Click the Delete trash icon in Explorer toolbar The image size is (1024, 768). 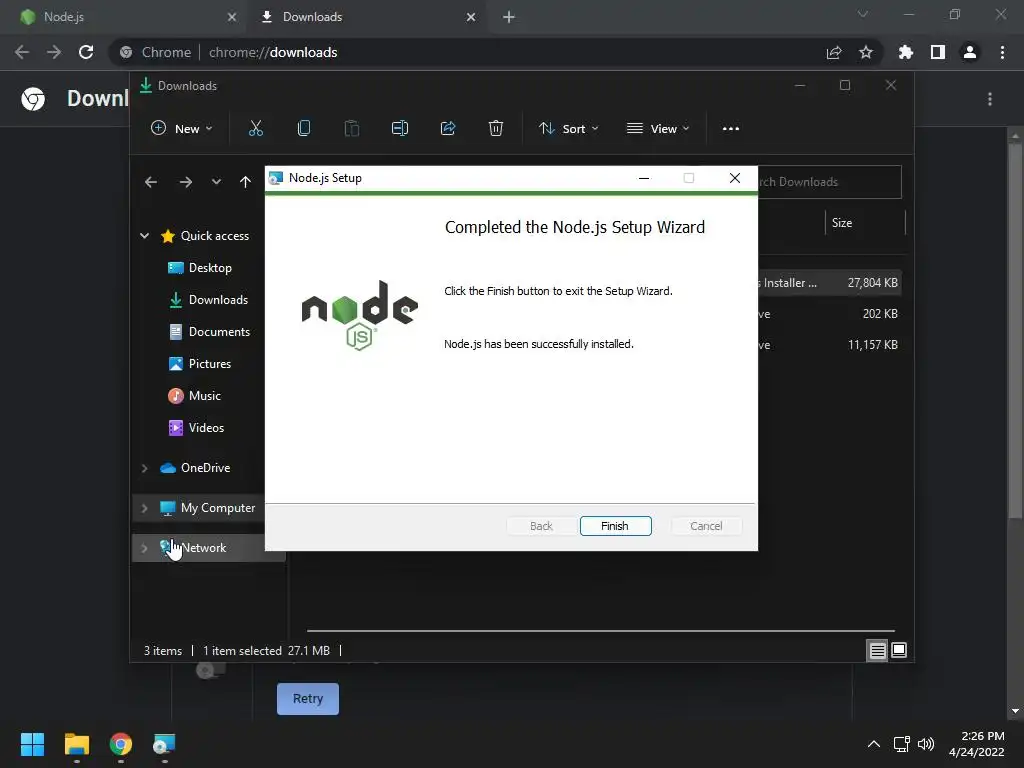click(x=496, y=129)
